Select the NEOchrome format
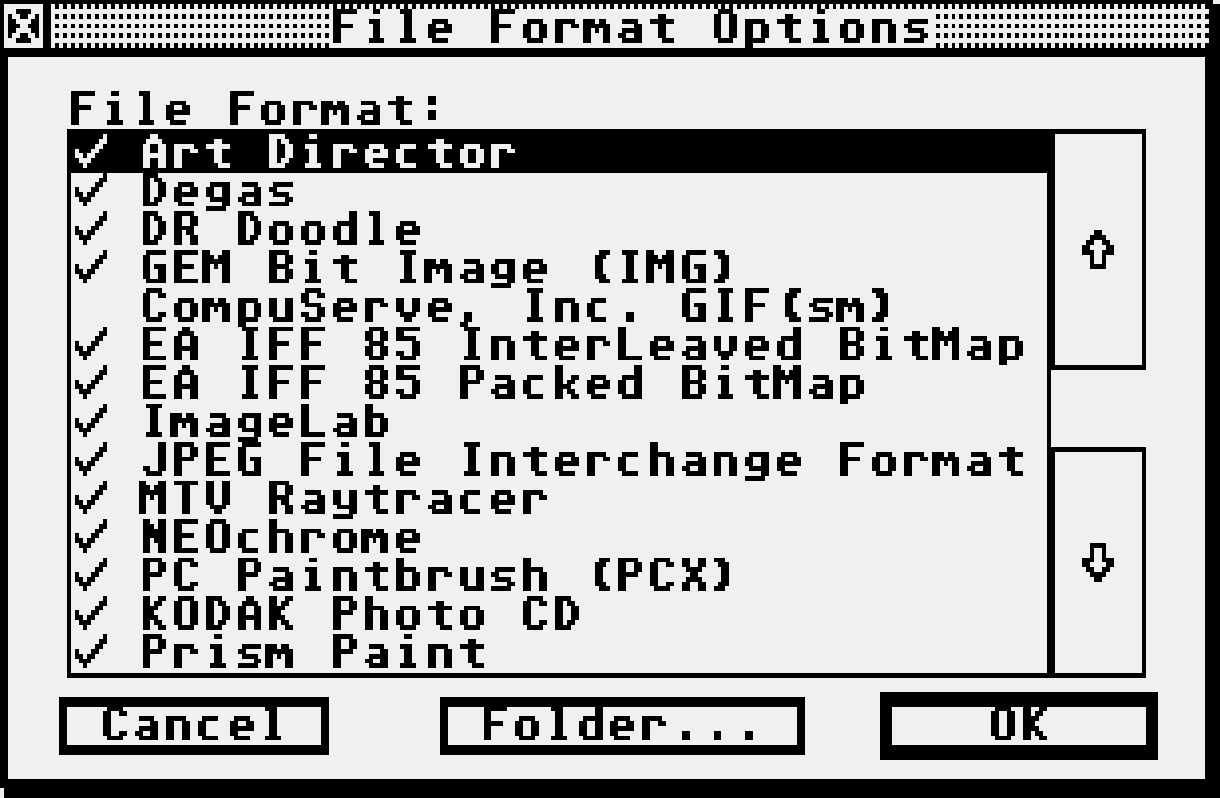The height and width of the screenshot is (798, 1220). point(560,536)
